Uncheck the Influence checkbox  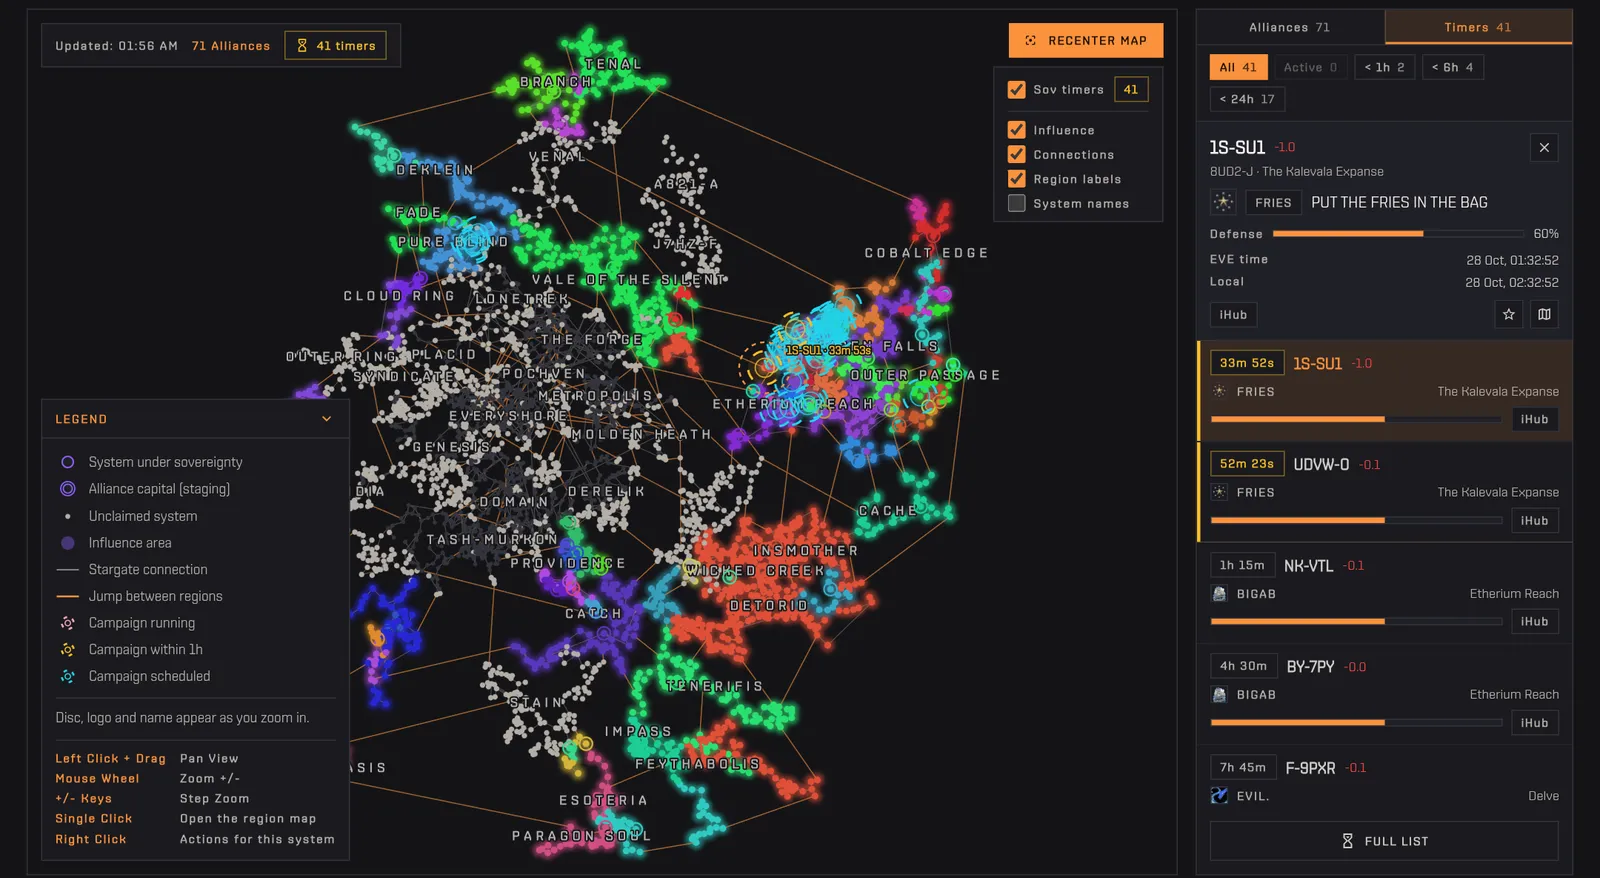(1016, 130)
